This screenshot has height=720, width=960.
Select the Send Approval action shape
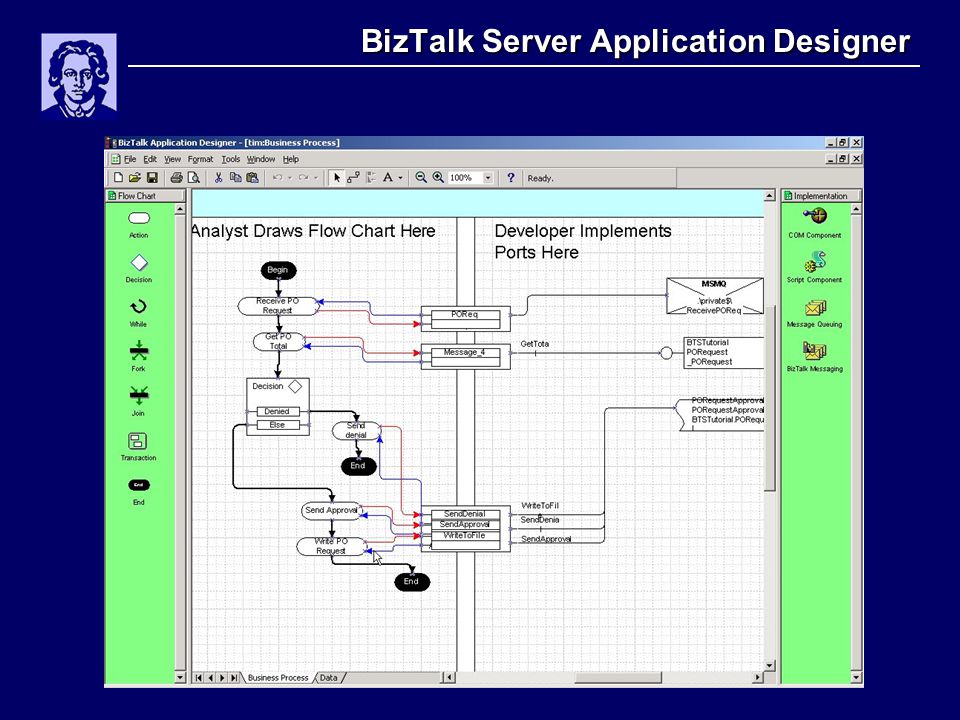pos(332,511)
